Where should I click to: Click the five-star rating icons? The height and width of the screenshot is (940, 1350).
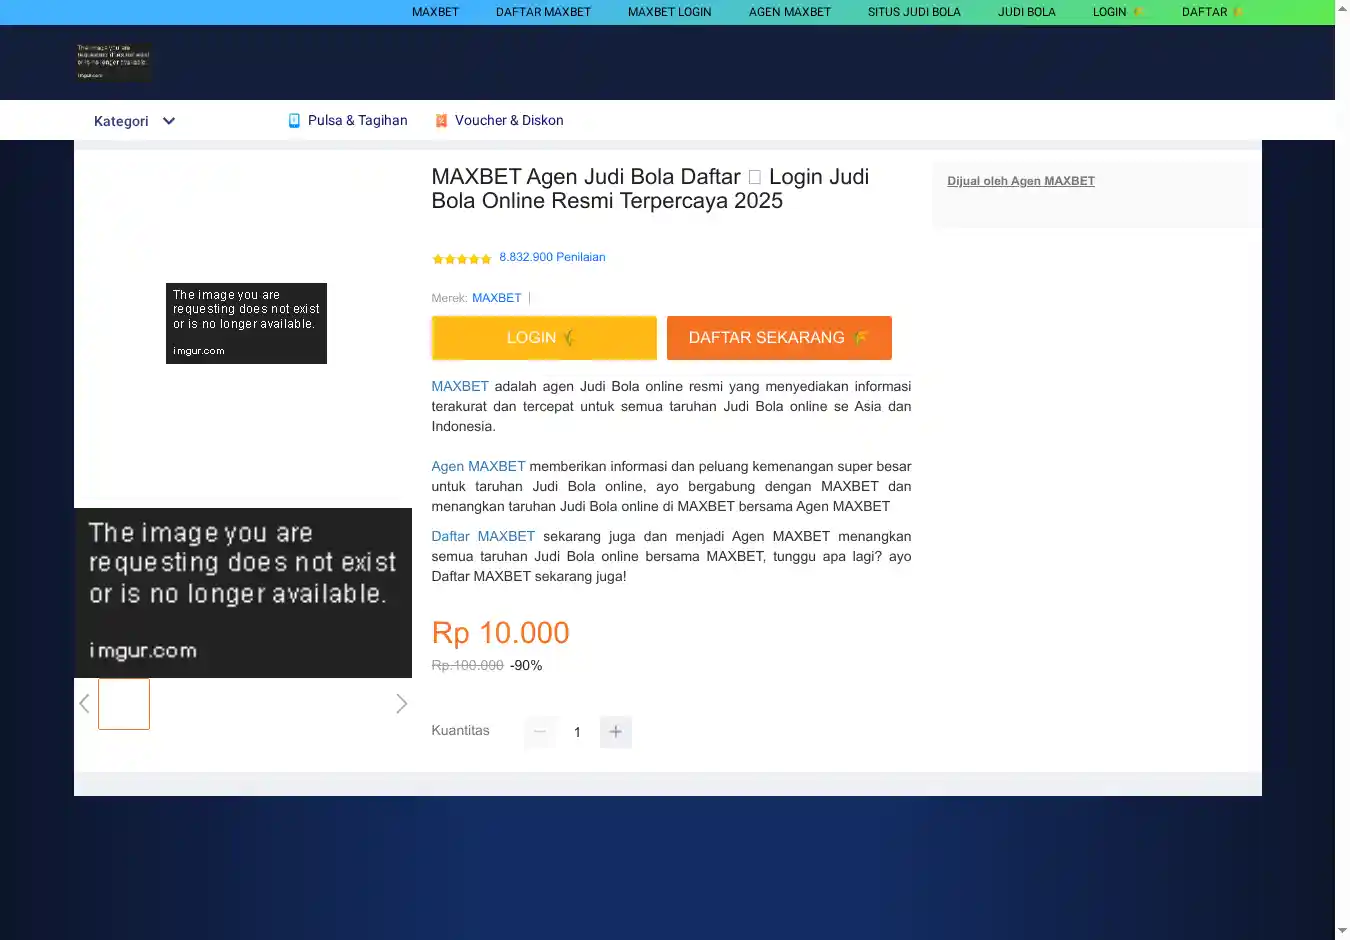tap(461, 259)
